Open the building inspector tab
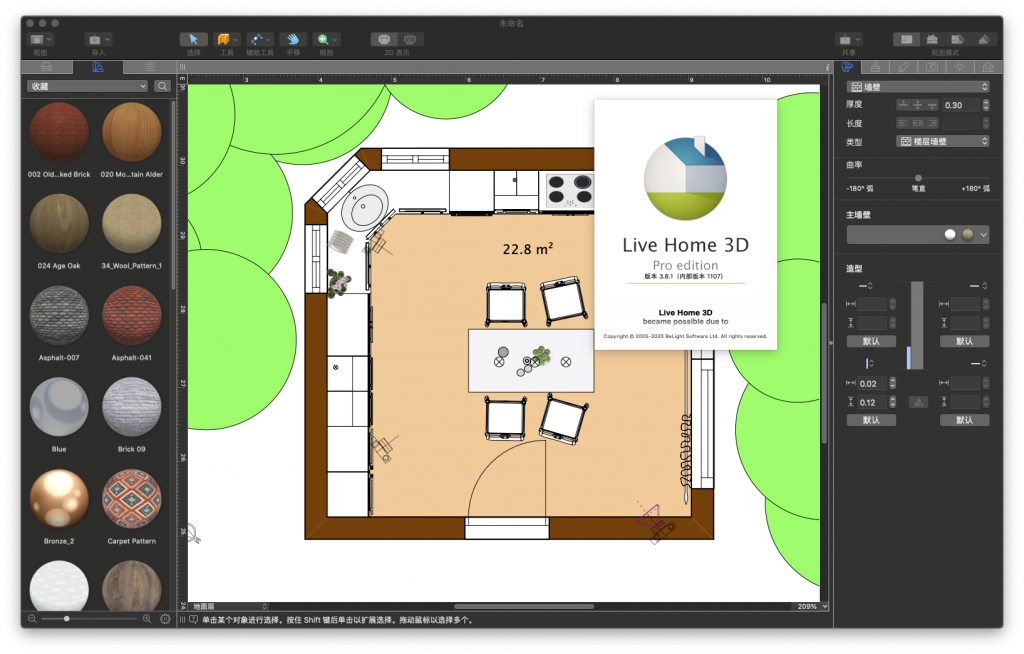Screen dimensions: 1024x654 987,67
